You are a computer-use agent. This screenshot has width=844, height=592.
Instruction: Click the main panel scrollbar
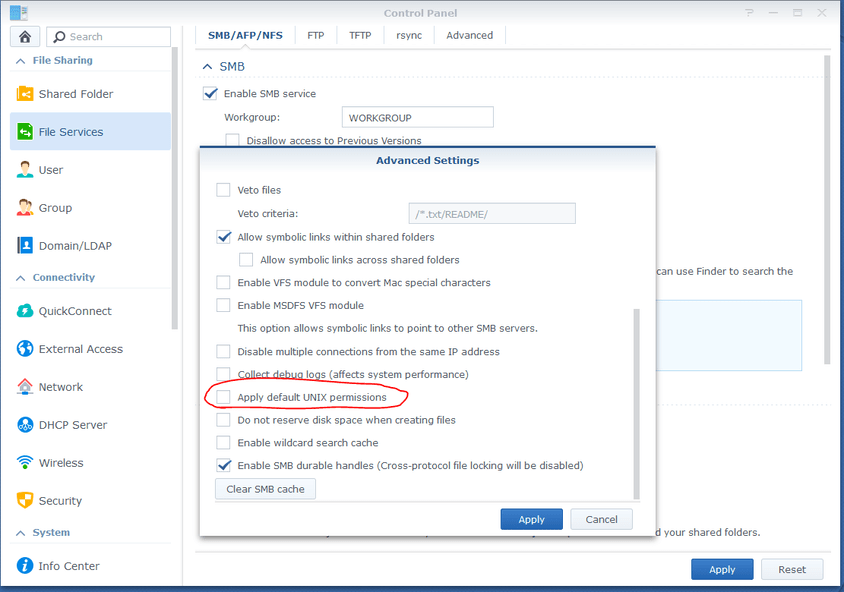827,210
